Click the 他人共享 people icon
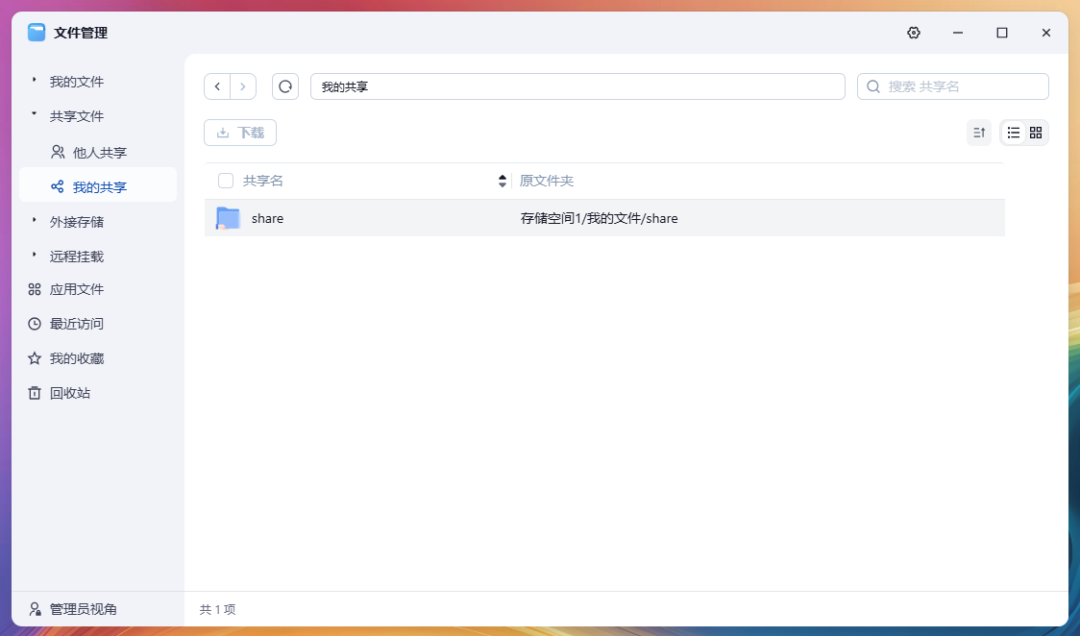Image resolution: width=1080 pixels, height=636 pixels. click(x=58, y=152)
